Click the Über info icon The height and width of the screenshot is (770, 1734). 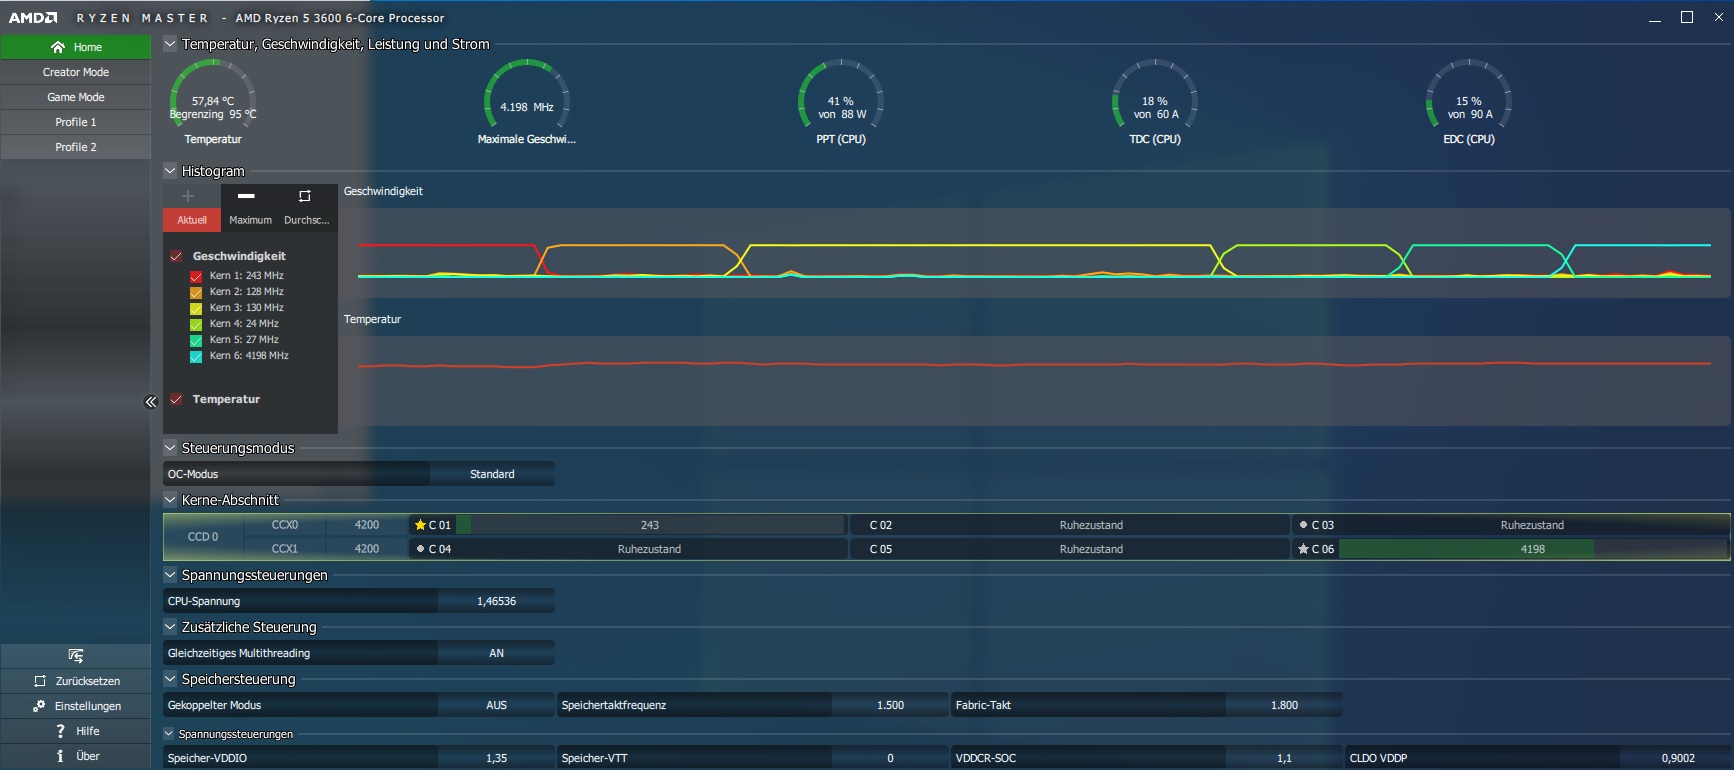point(60,756)
